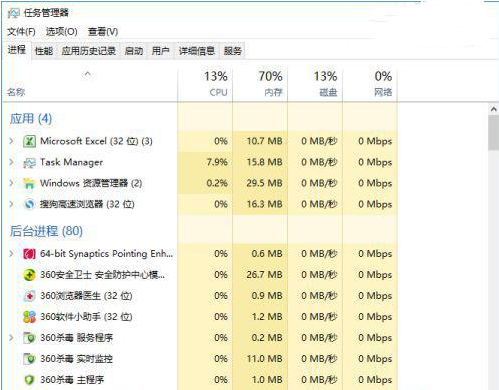
Task: Sort by the 网络 column header
Action: pos(370,84)
